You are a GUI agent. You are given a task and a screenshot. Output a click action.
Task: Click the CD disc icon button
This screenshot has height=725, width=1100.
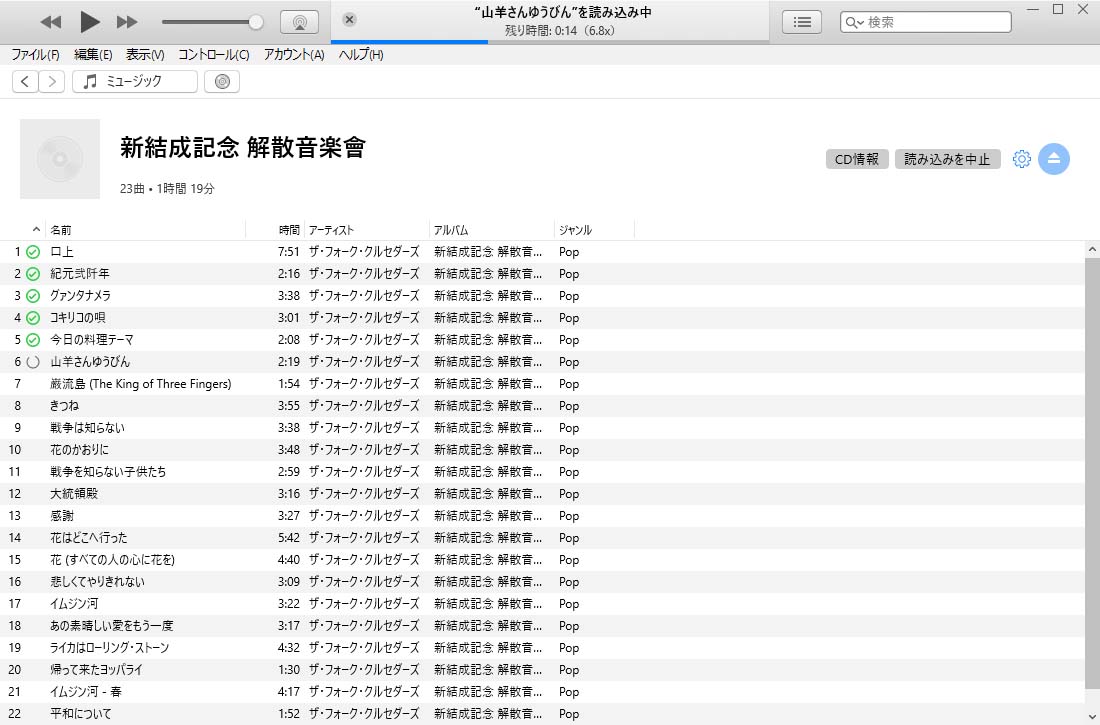pos(222,82)
